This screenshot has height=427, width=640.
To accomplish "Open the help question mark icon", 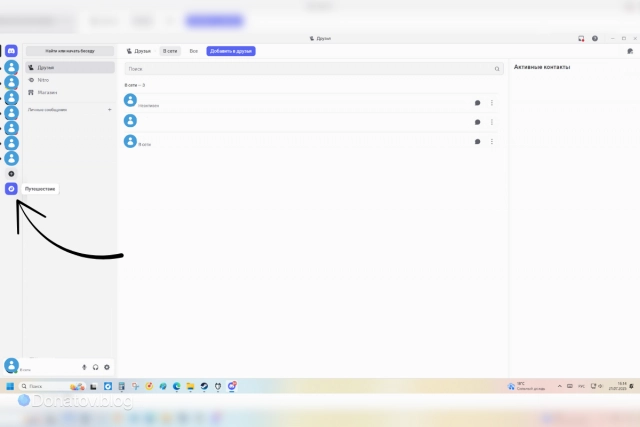I will (595, 38).
